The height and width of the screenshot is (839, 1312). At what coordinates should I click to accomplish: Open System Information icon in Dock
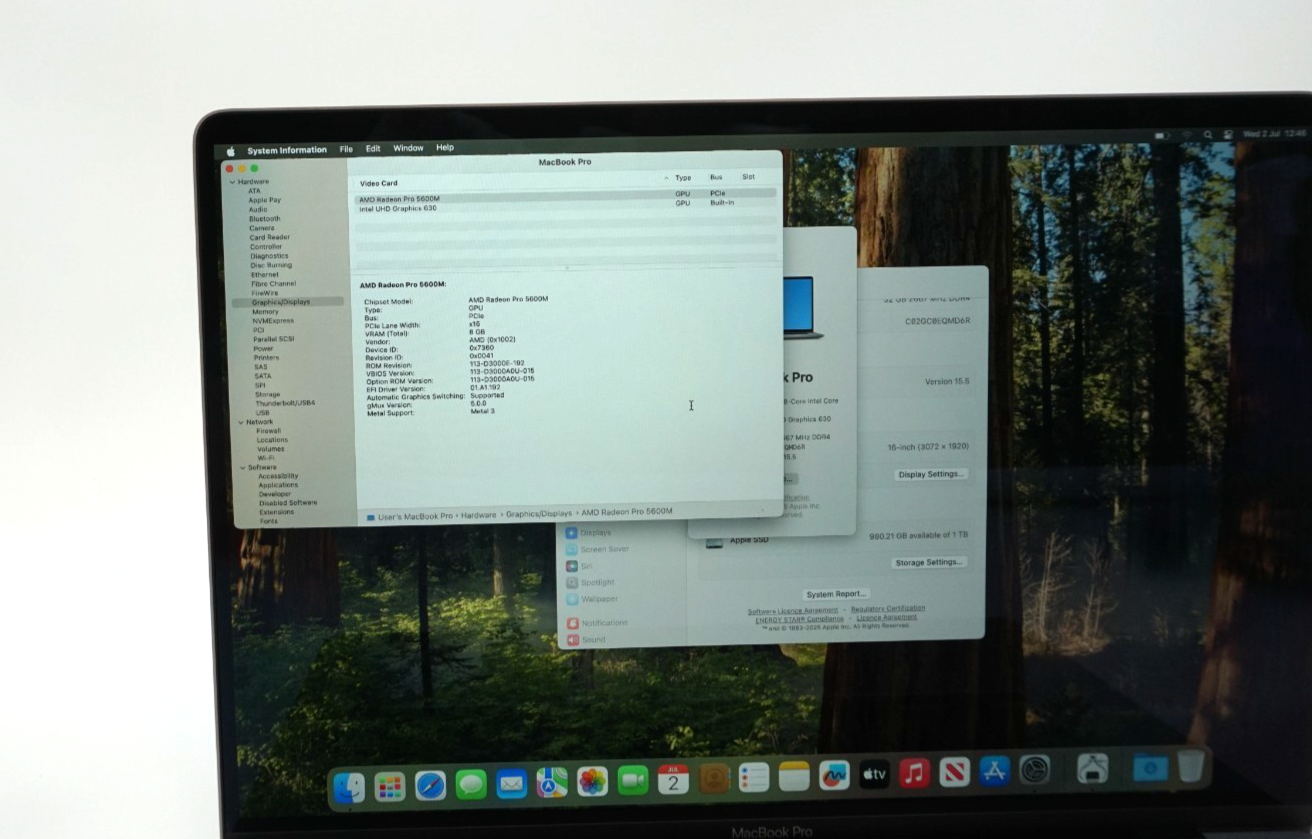[1093, 768]
